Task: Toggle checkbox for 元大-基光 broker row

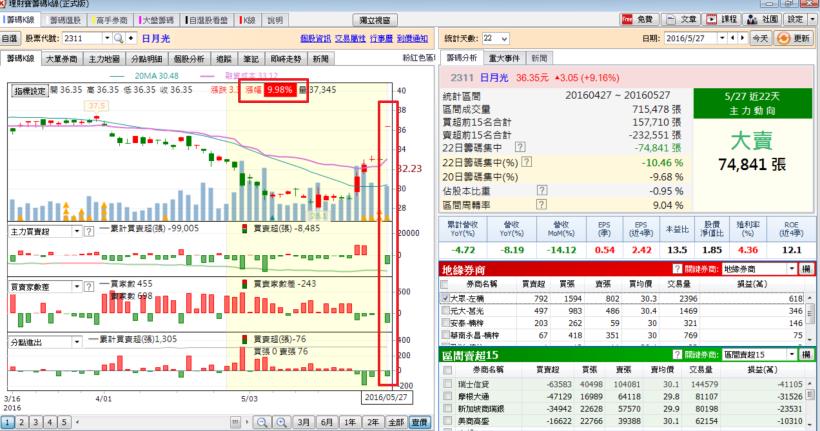Action: 445,311
